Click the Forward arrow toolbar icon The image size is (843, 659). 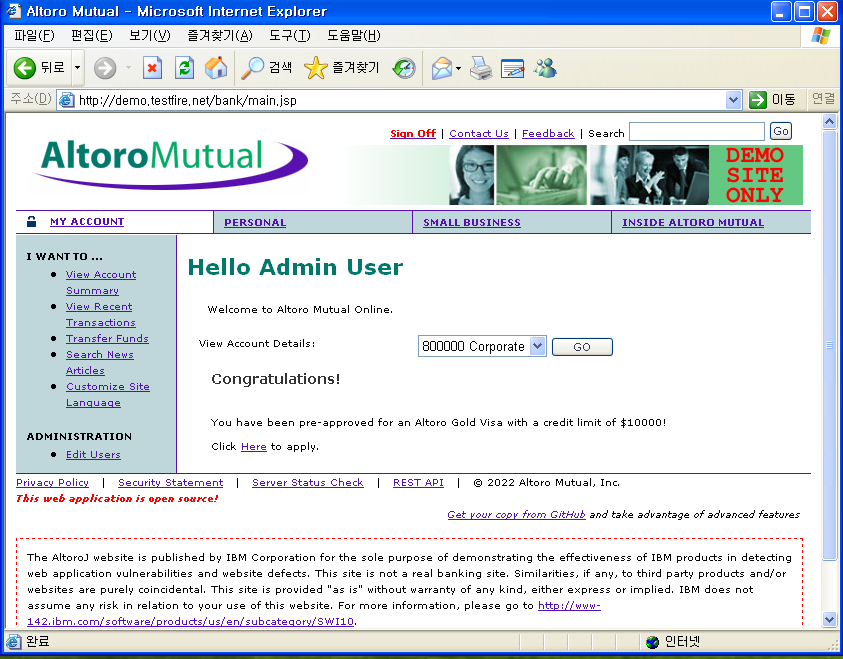point(105,68)
